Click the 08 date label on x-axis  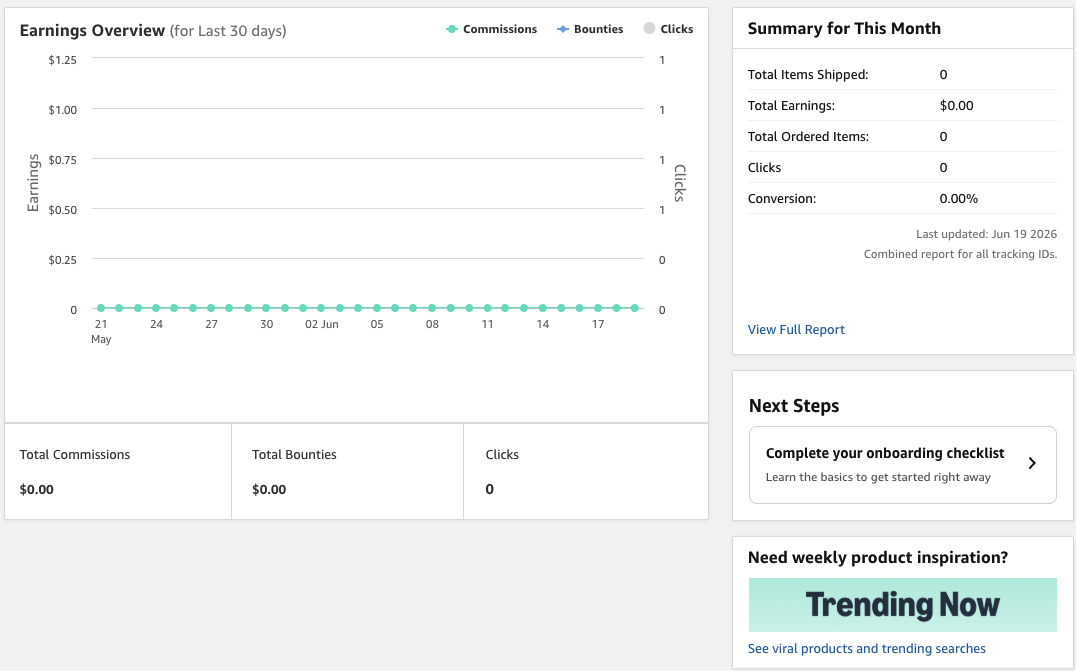point(432,324)
